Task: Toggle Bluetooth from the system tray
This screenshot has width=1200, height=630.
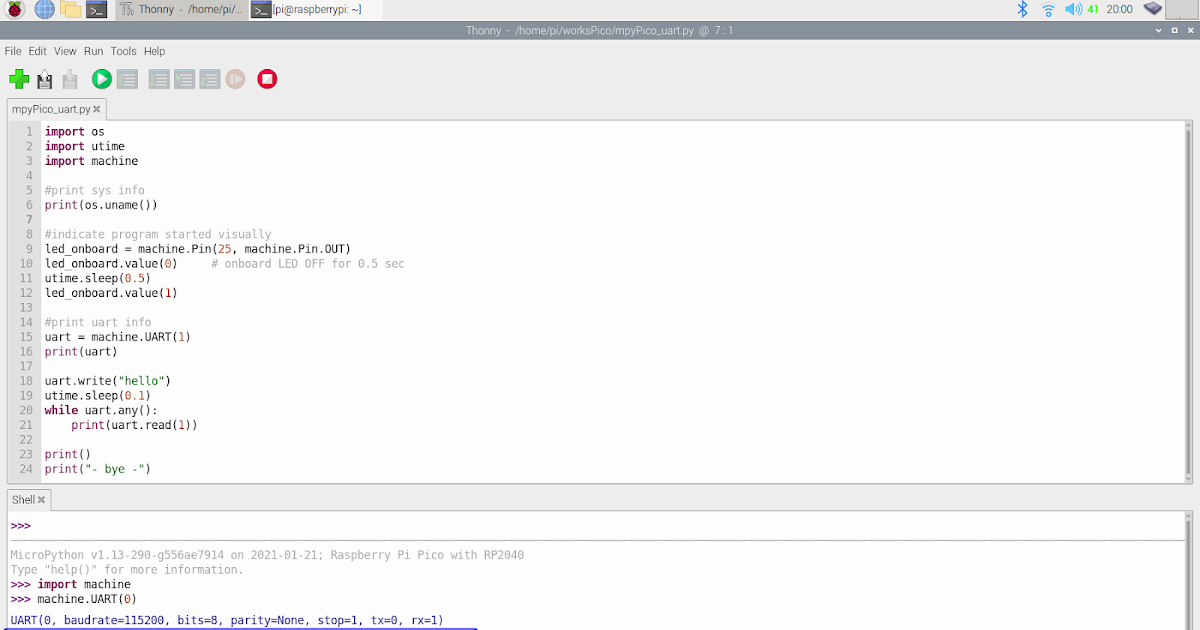Action: (x=1021, y=9)
